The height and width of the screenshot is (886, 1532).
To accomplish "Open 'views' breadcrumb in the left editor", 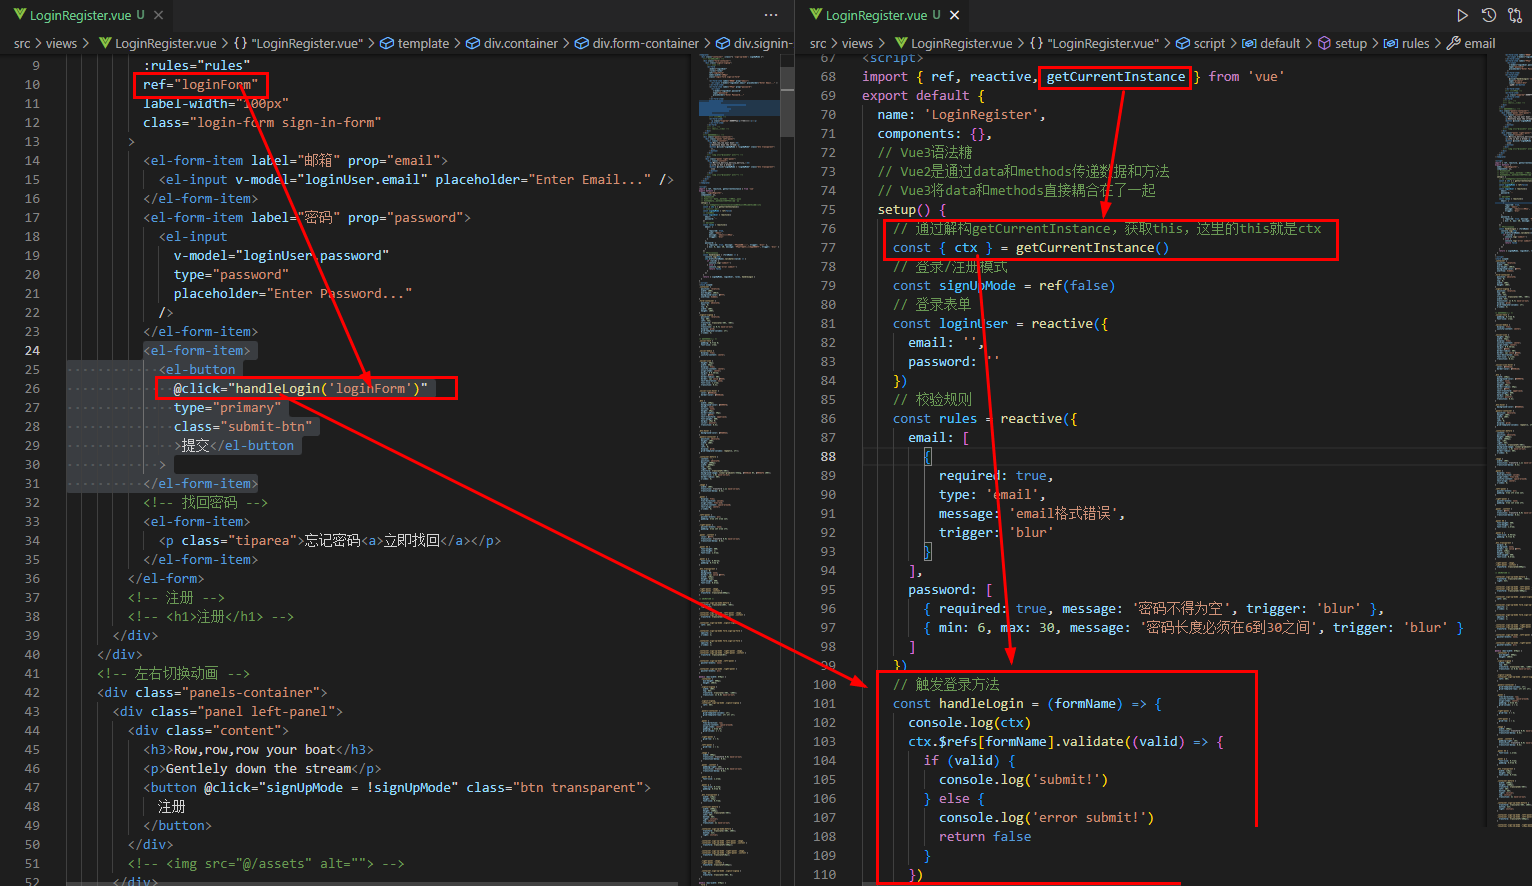I will (61, 43).
